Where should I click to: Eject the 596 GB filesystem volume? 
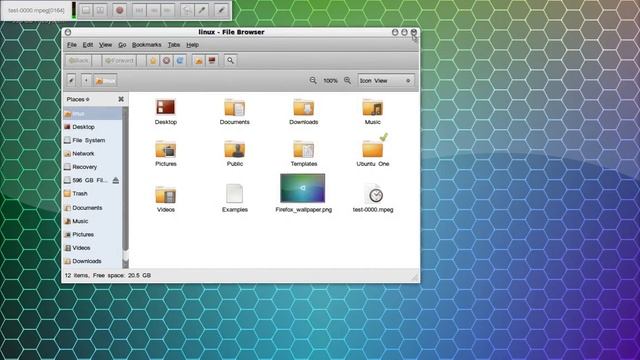(116, 180)
